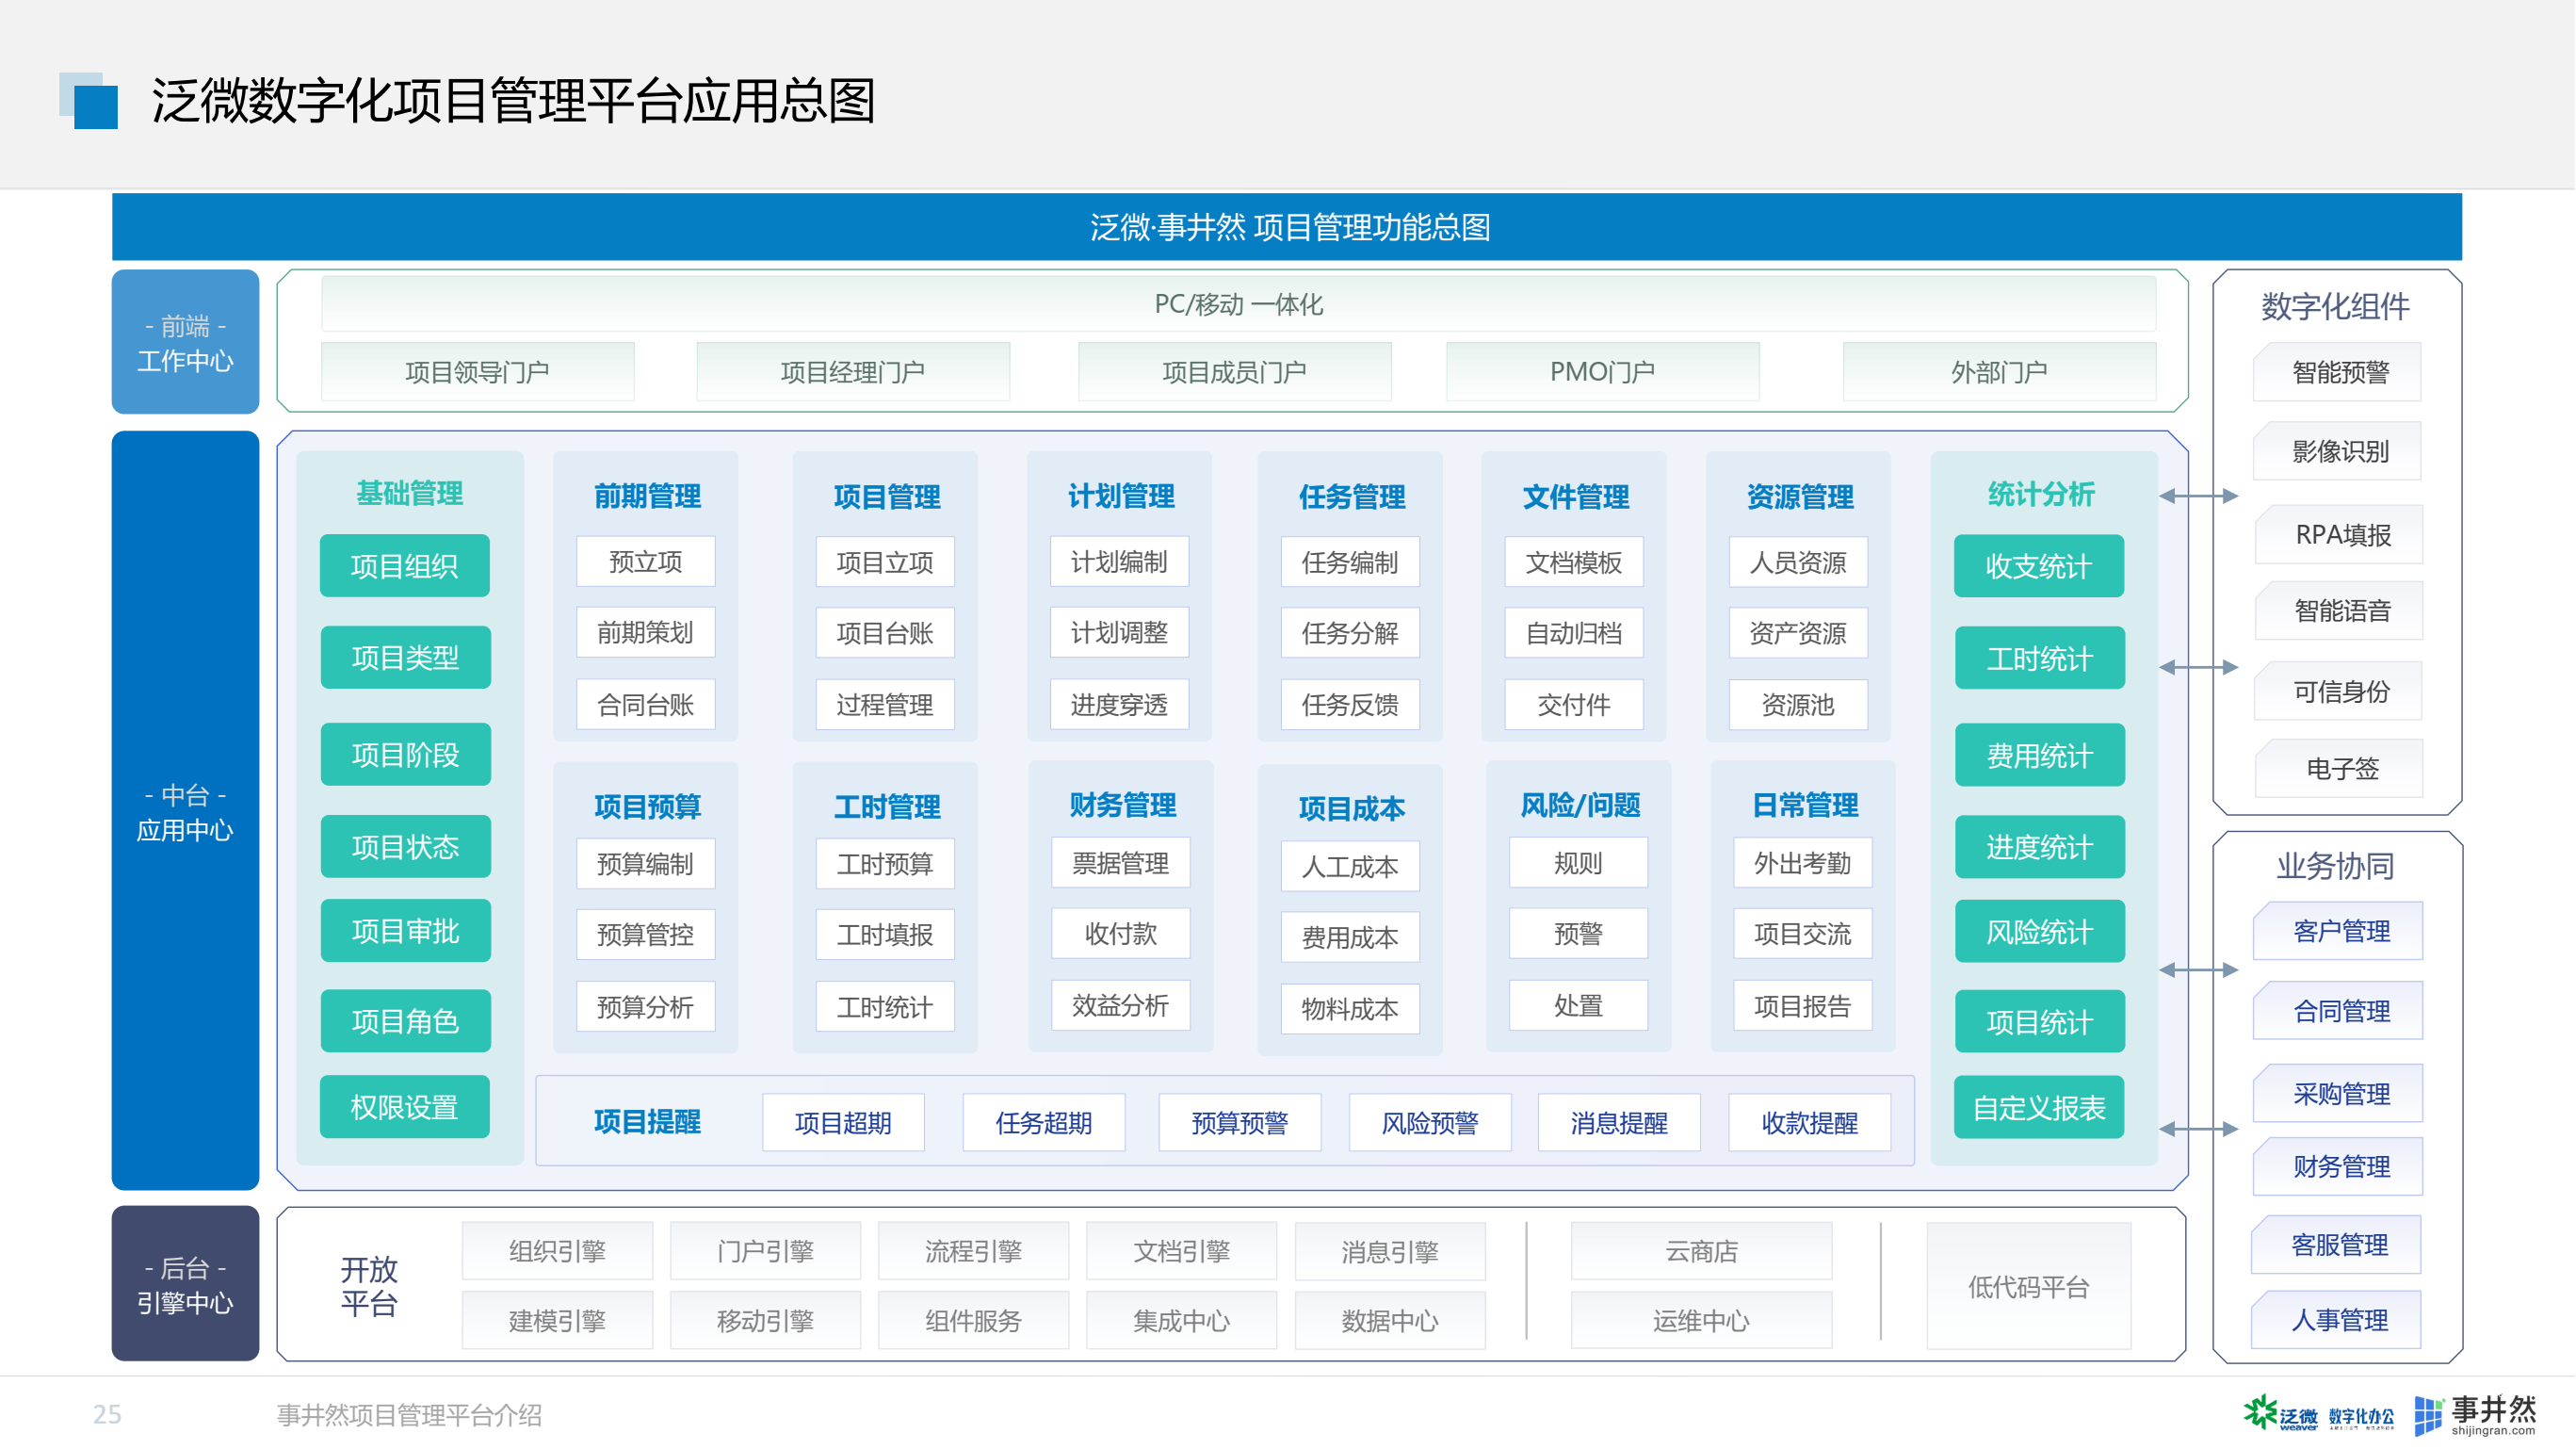This screenshot has width=2576, height=1449.
Task: Select 预警 under 风险/问题
Action: click(x=1578, y=933)
